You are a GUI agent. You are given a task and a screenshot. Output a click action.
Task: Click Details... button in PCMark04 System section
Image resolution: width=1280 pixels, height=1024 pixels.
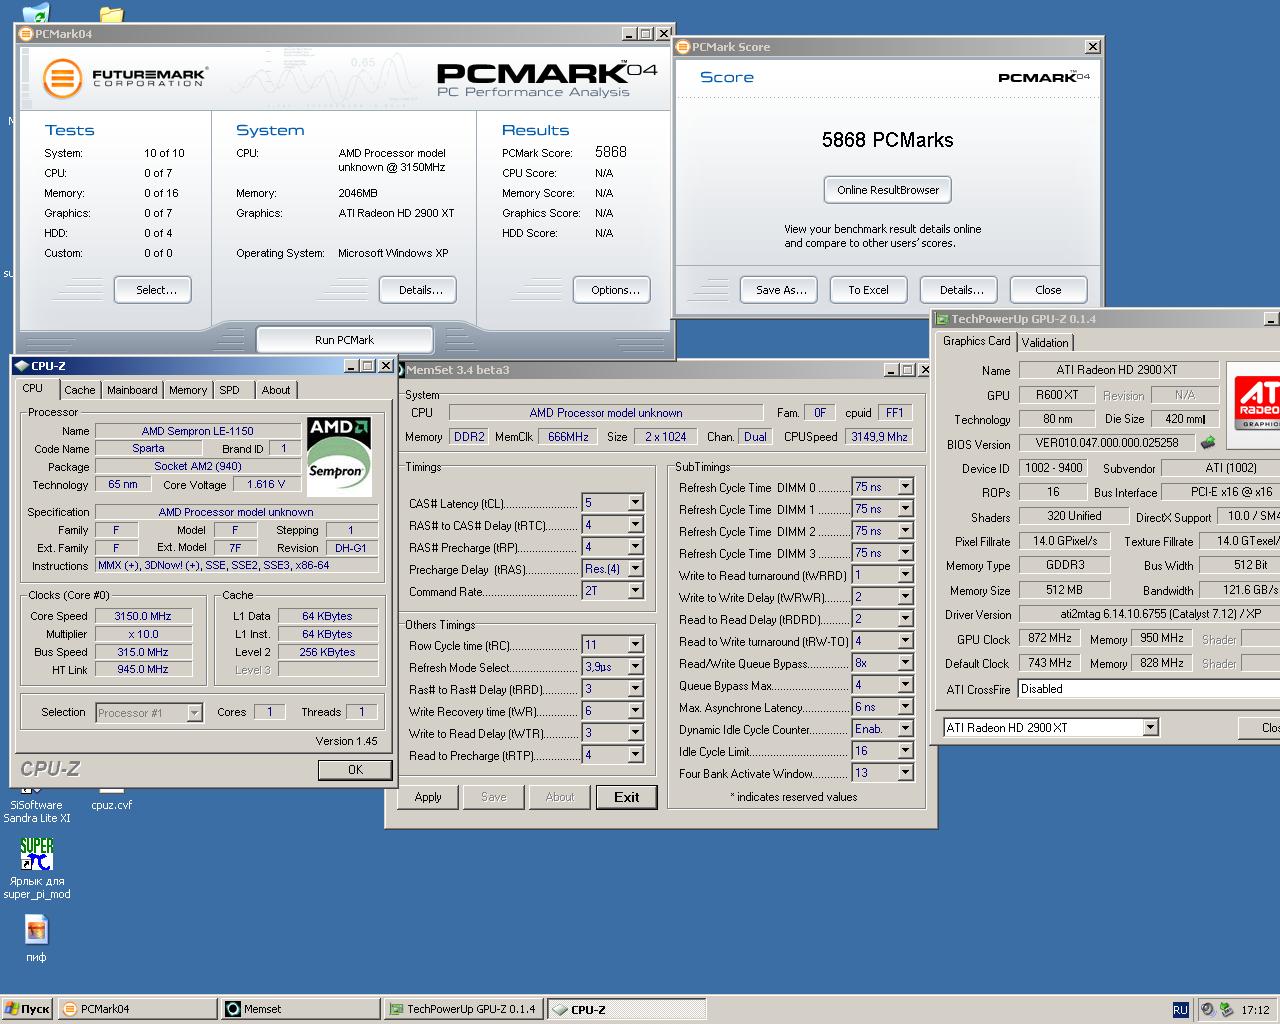click(x=420, y=290)
